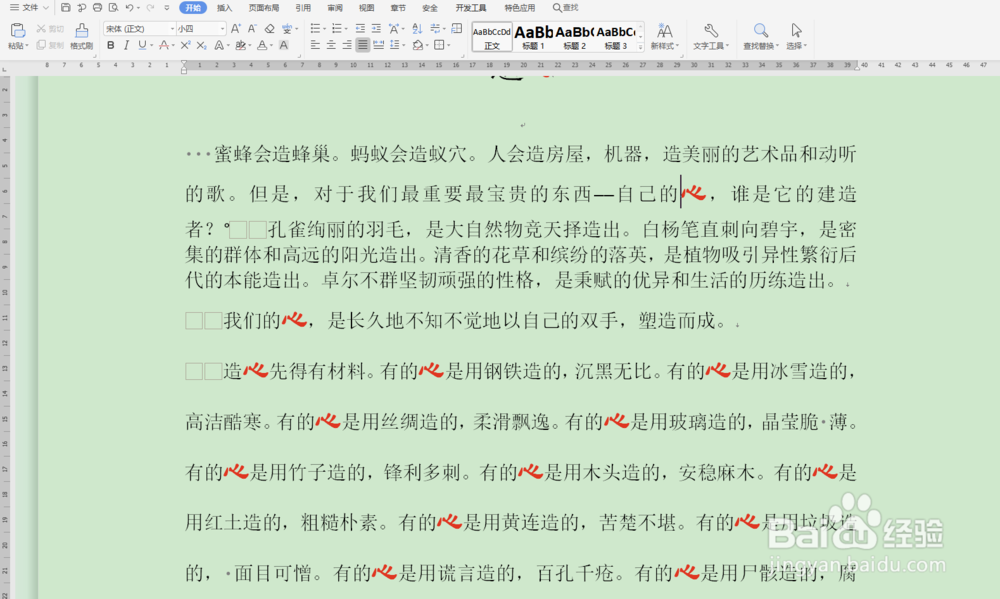Viewport: 1000px width, 599px height.
Task: Center-align the current paragraph
Action: tap(331, 46)
